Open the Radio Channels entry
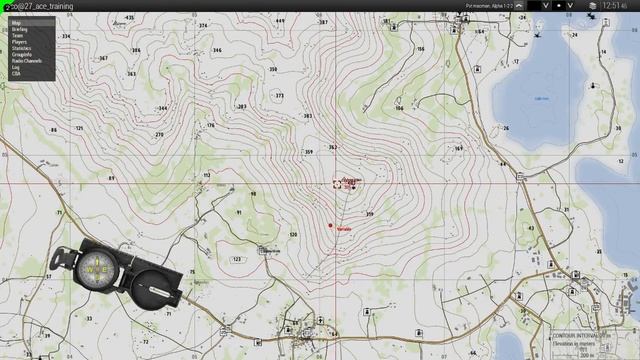 [x=27, y=61]
